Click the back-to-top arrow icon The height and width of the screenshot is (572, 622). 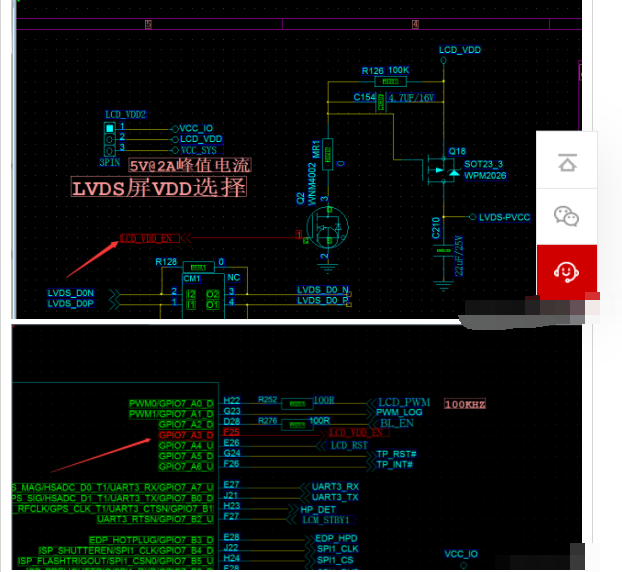(x=567, y=159)
